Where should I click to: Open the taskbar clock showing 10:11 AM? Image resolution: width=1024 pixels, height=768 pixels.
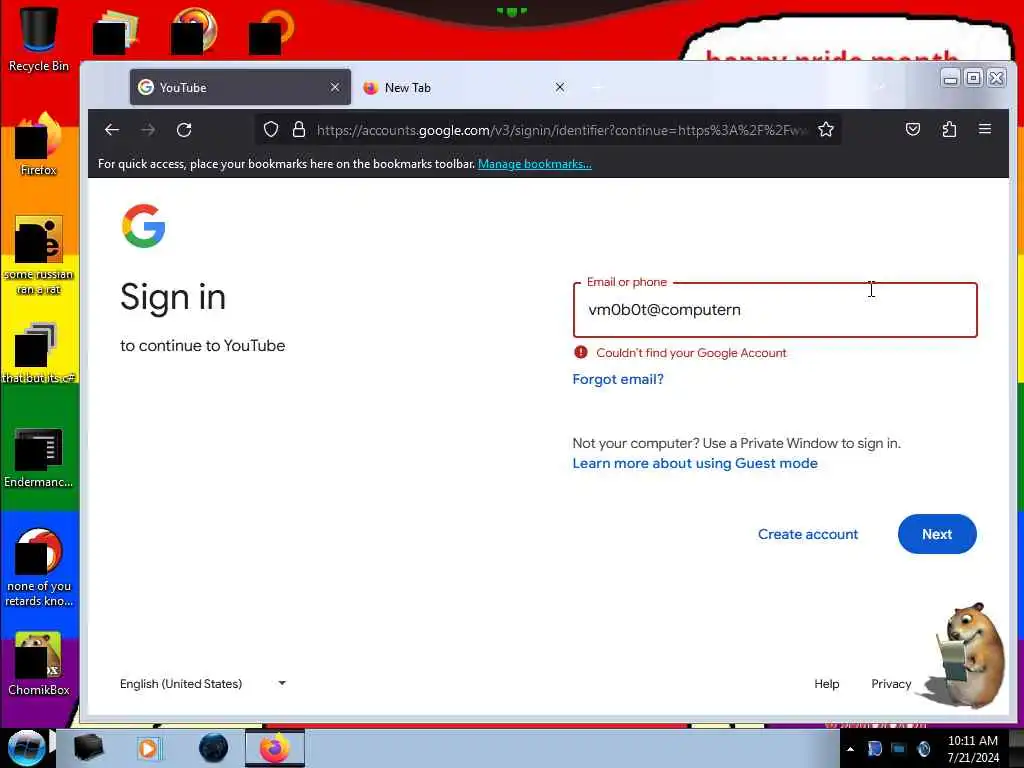(973, 749)
